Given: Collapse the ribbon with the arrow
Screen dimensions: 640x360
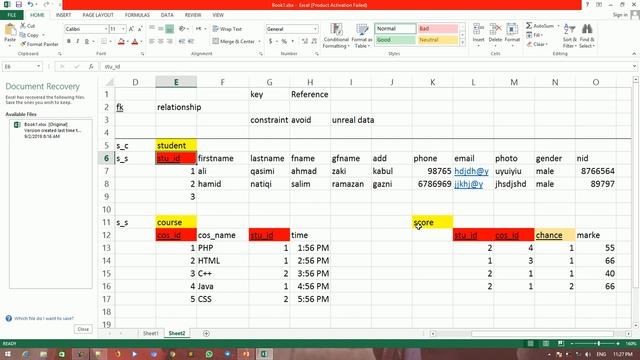Looking at the screenshot, I should click(634, 54).
